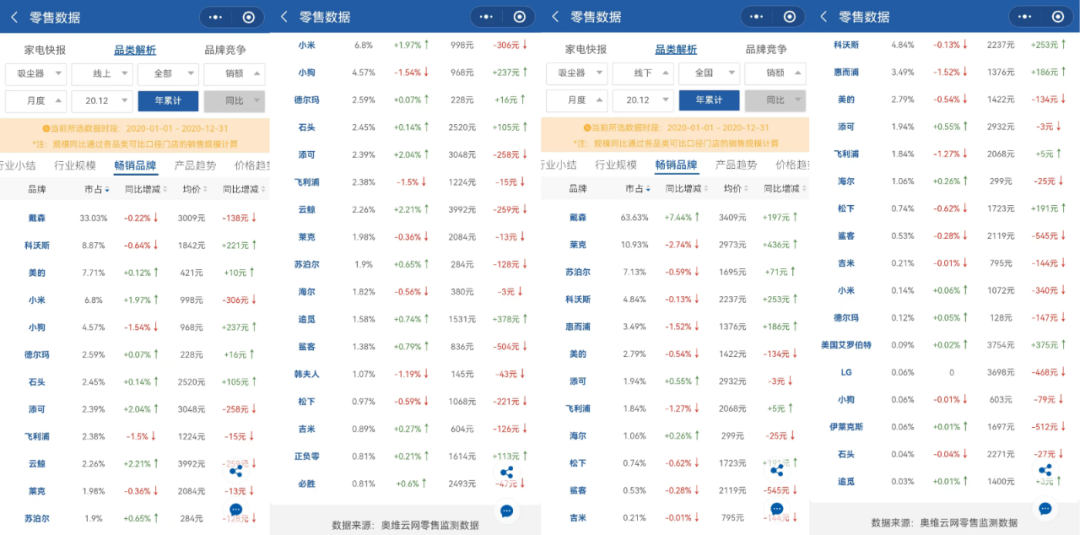Select the 追觅 brand priced 1531元
Viewport: 1080px width, 535px height.
coord(307,319)
